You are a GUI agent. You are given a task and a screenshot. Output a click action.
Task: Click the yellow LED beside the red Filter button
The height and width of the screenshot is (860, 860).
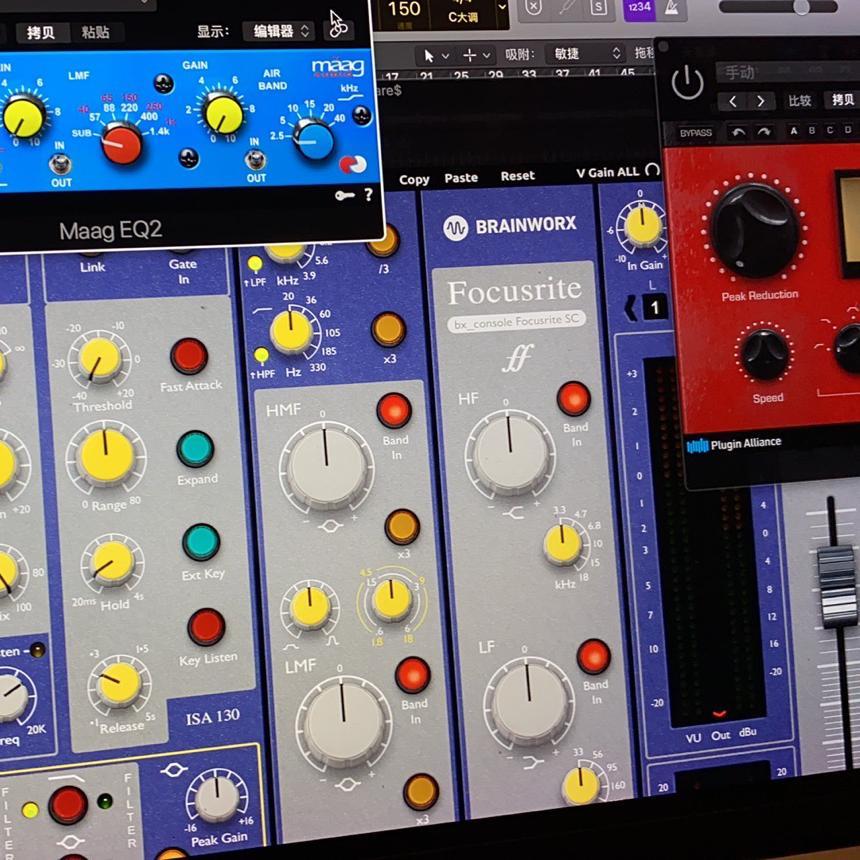30,810
